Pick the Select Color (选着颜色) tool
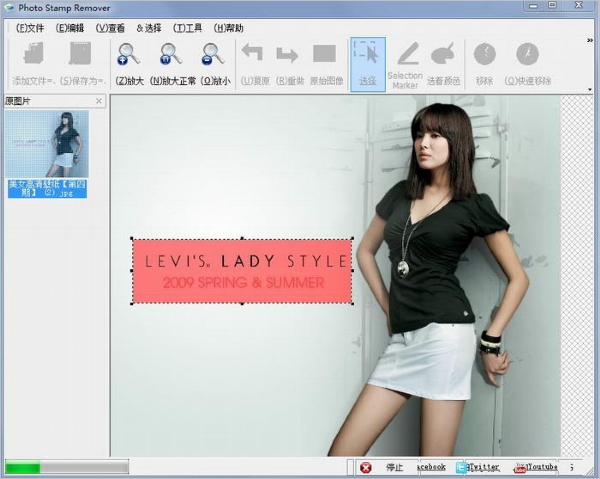The height and width of the screenshot is (479, 600). [442, 54]
